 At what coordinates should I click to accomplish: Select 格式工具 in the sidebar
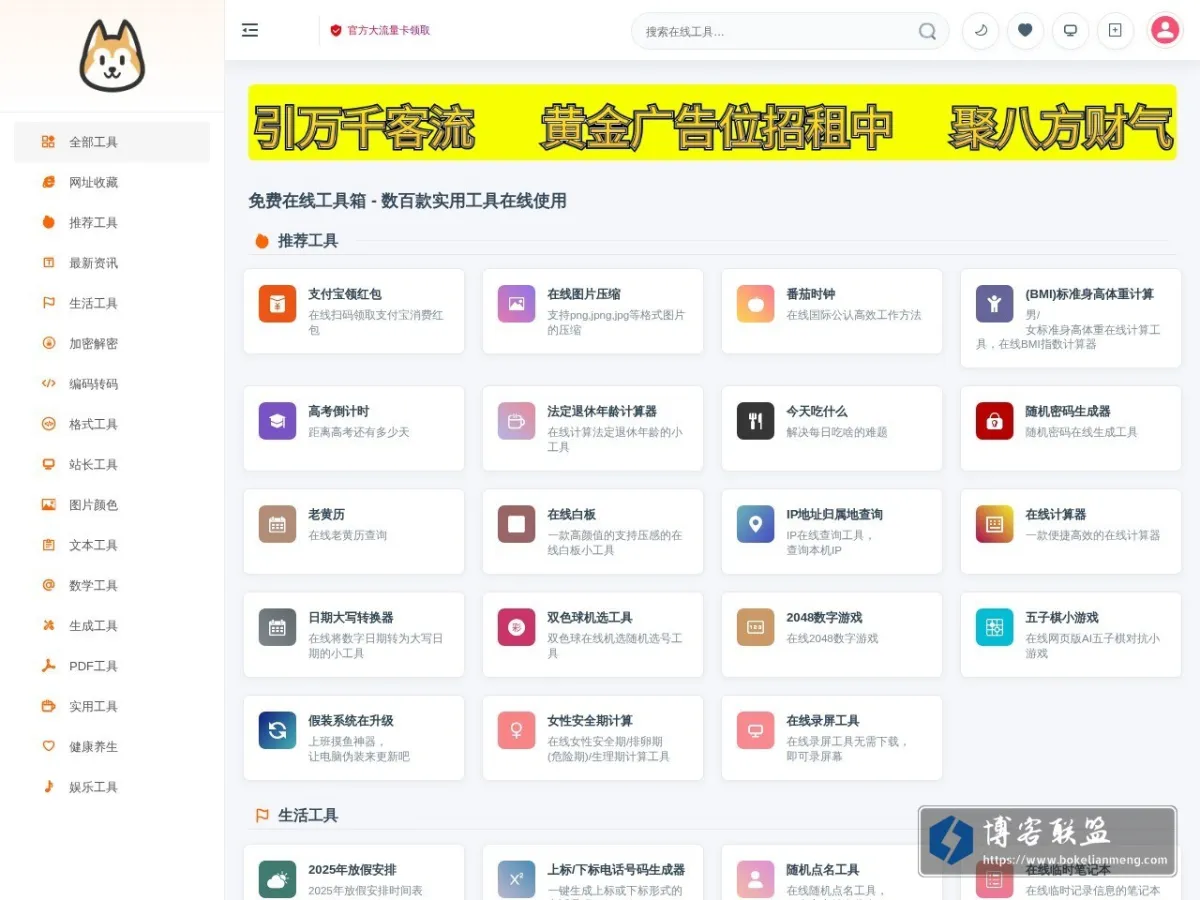tap(112, 424)
